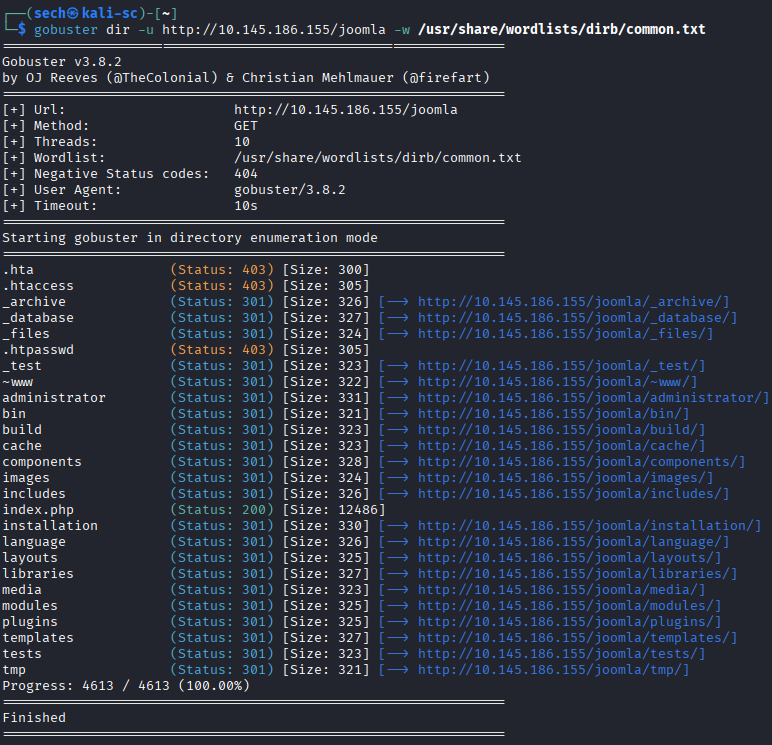Open the joomla/media/ URL
The height and width of the screenshot is (745, 772).
tap(558, 590)
